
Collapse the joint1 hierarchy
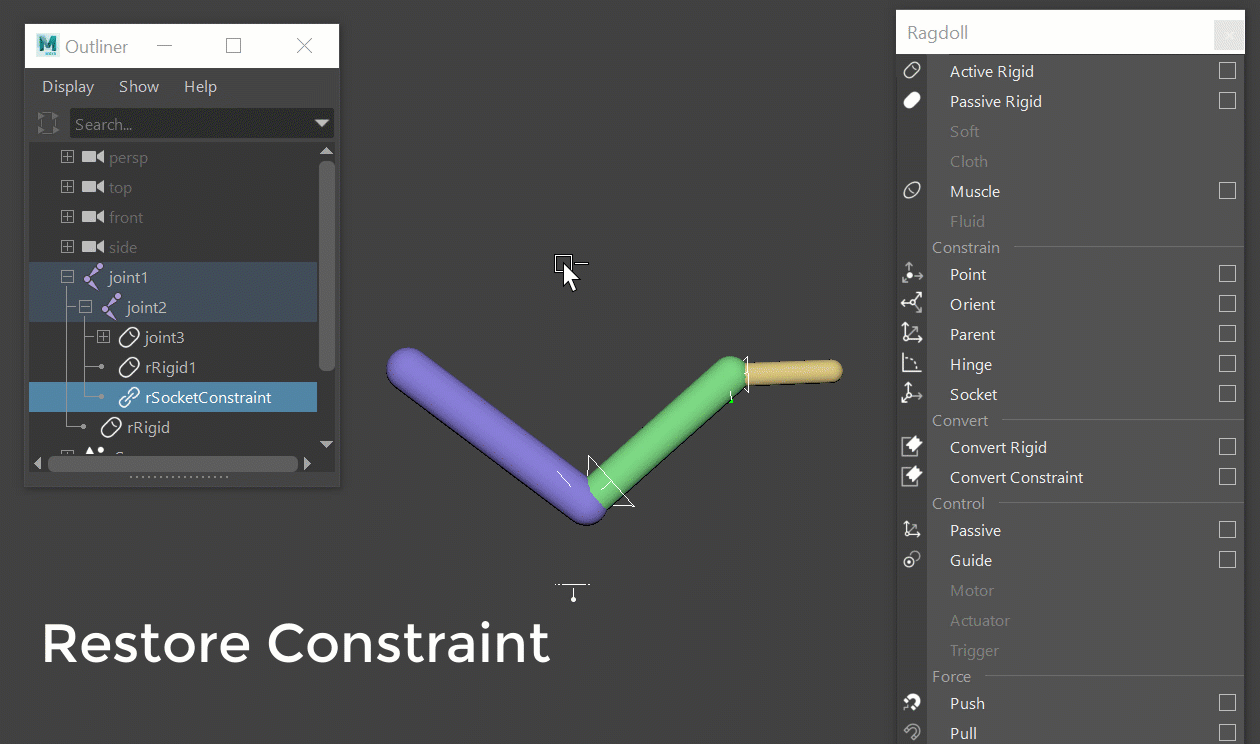[x=67, y=277]
